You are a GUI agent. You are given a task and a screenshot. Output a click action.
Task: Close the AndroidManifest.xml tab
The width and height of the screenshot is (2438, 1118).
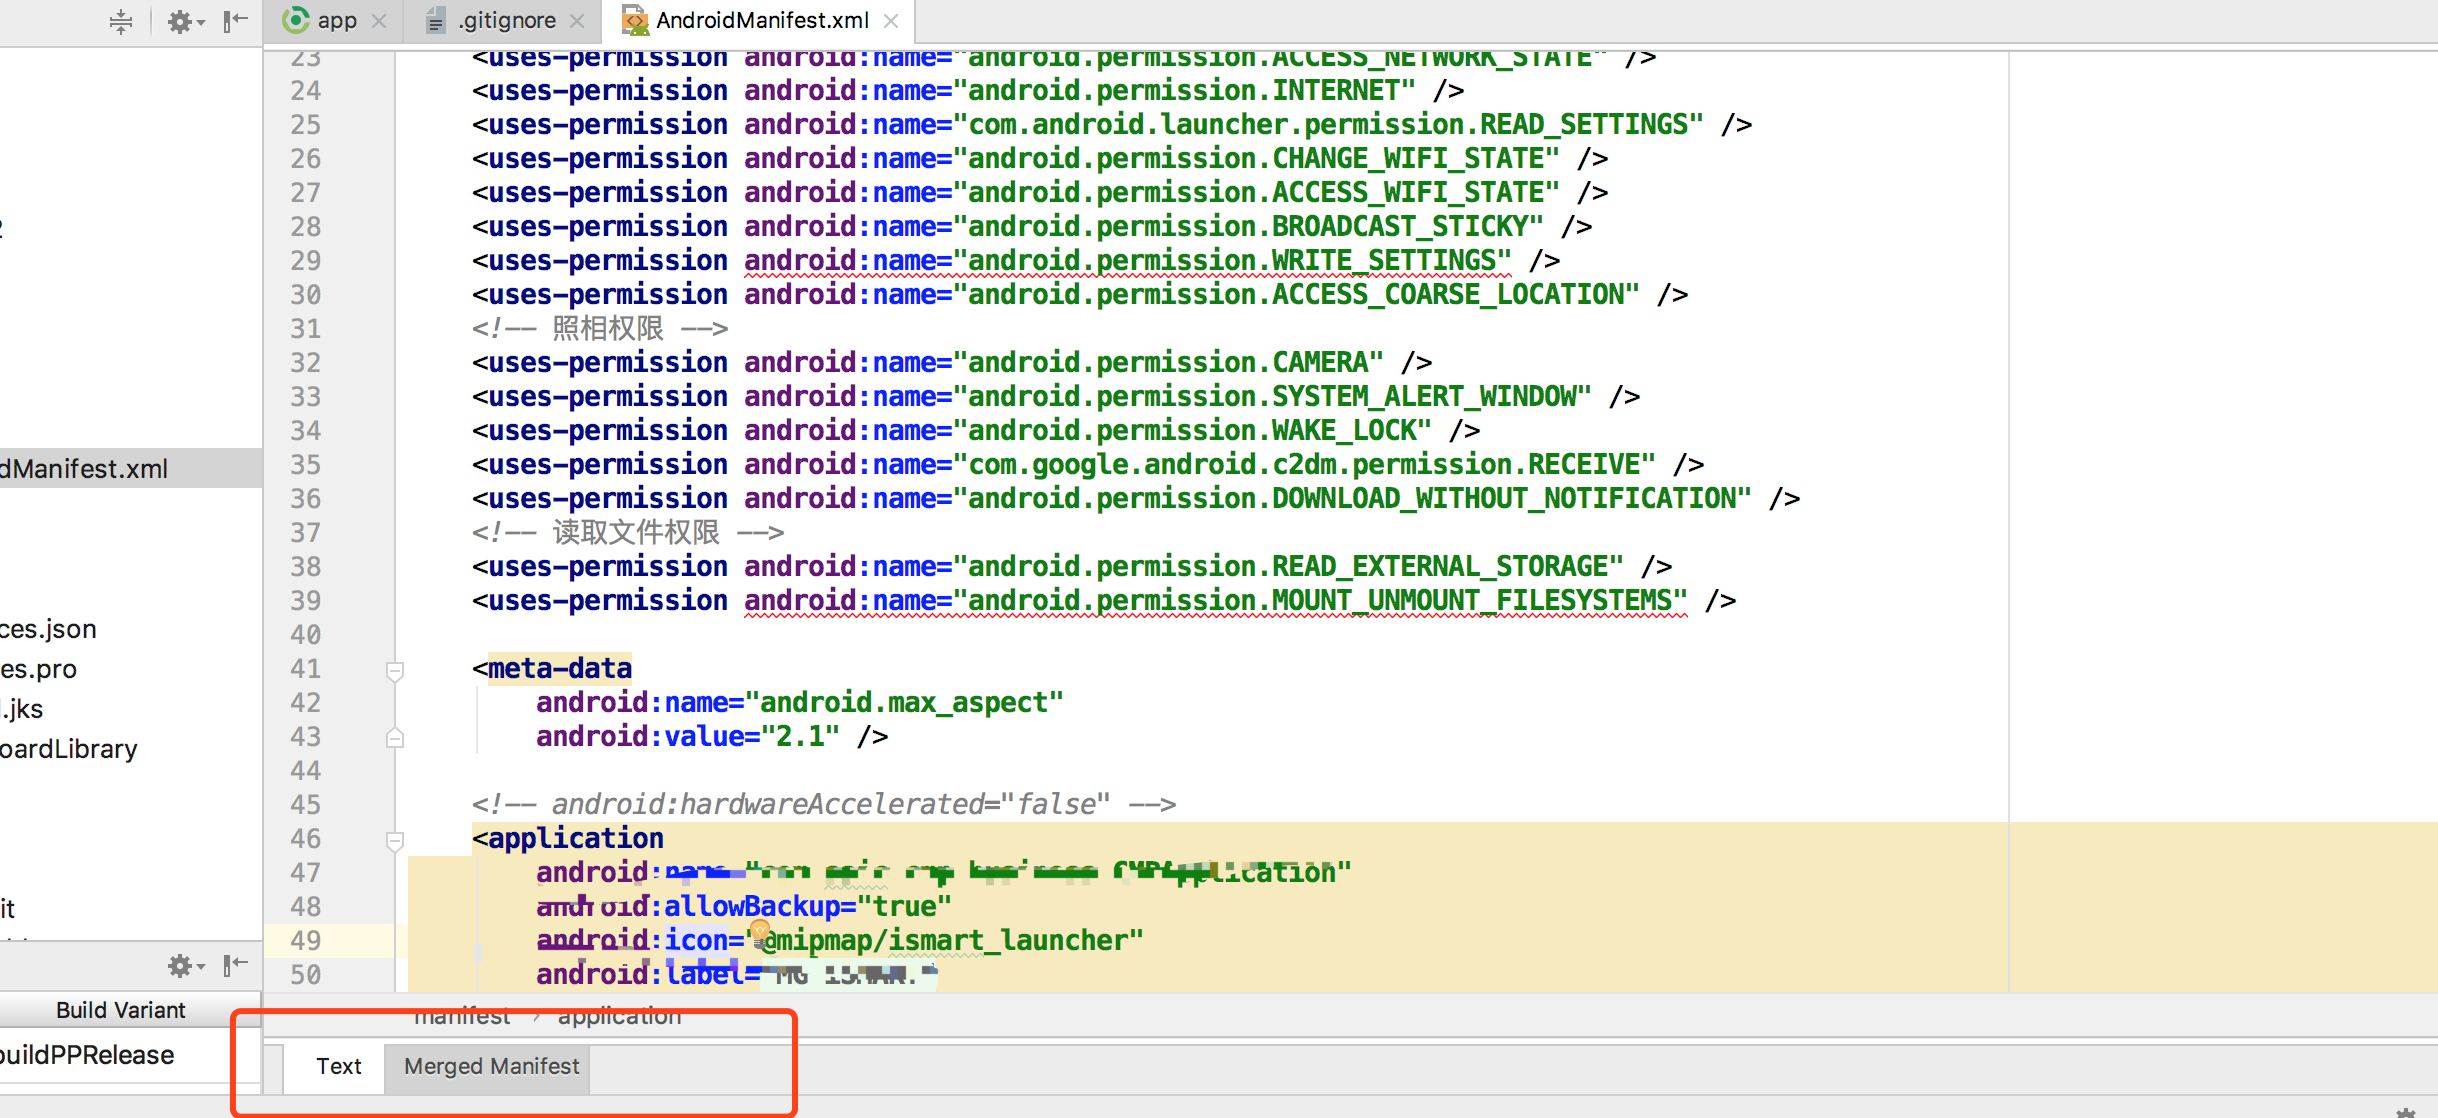coord(891,21)
